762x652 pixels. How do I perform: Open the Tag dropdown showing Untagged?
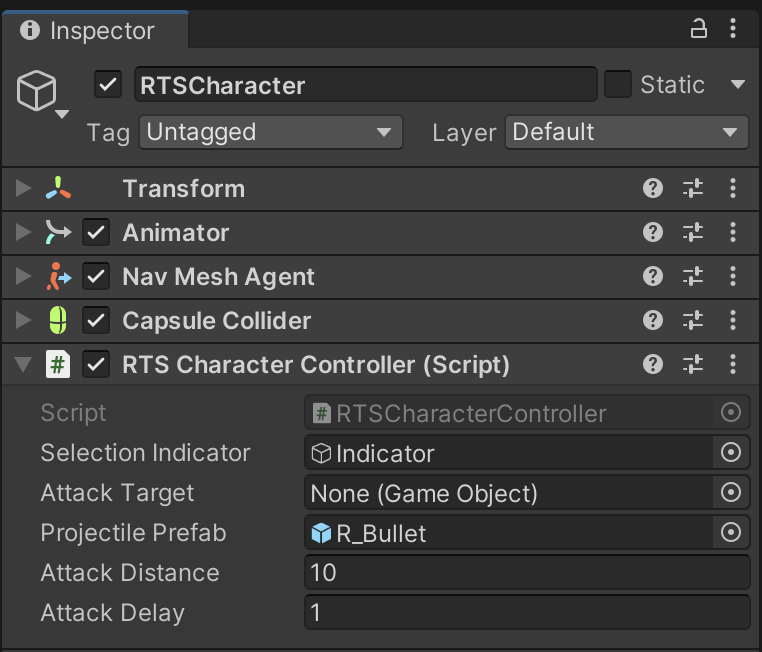pos(270,132)
